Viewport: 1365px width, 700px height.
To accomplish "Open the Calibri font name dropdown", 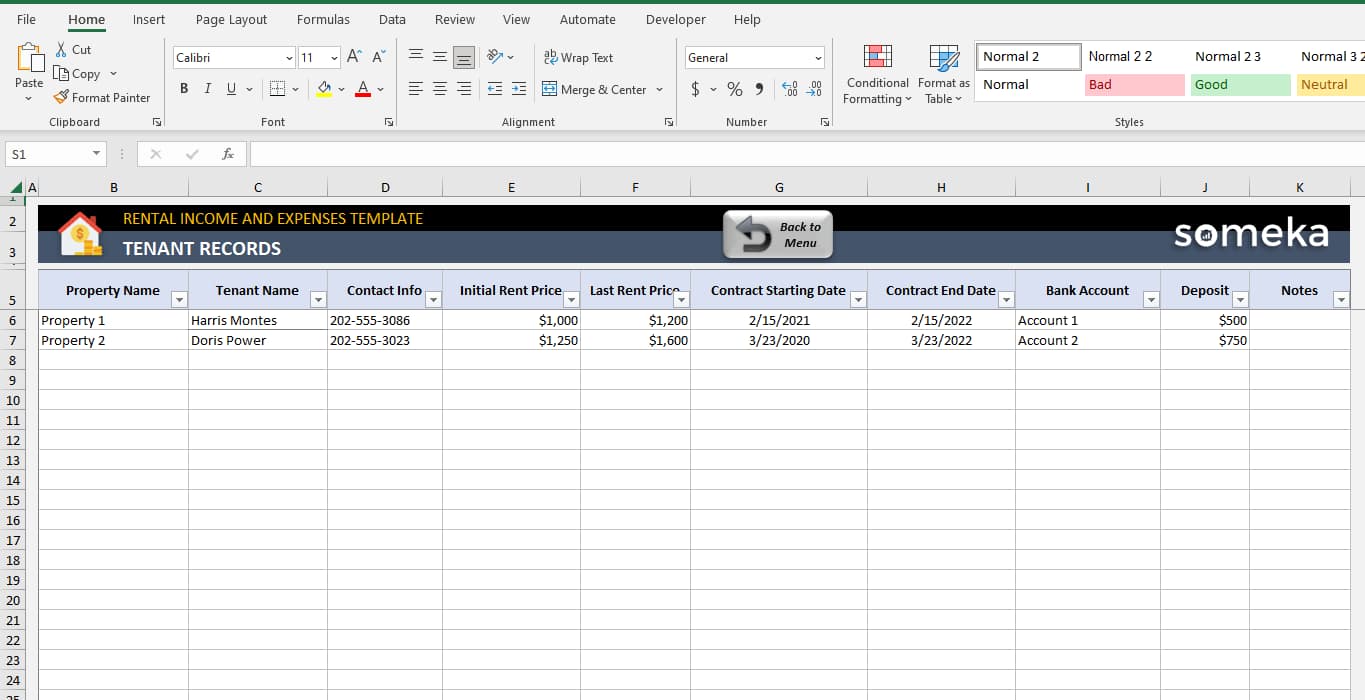I will (288, 57).
